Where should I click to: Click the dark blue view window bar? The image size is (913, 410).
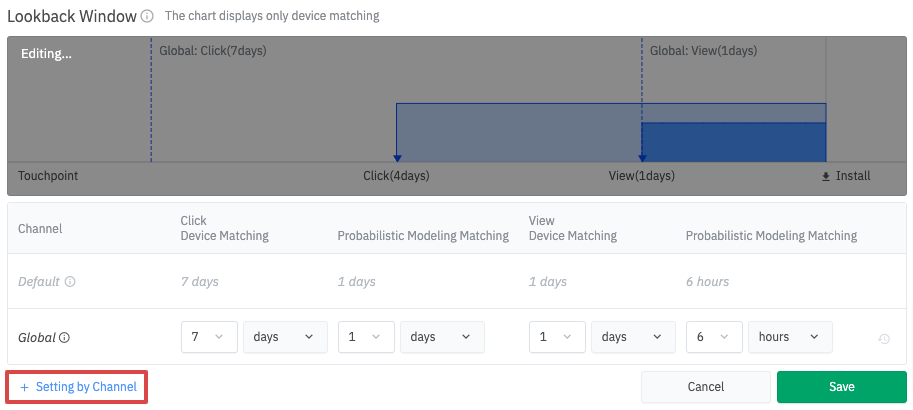[x=733, y=142]
